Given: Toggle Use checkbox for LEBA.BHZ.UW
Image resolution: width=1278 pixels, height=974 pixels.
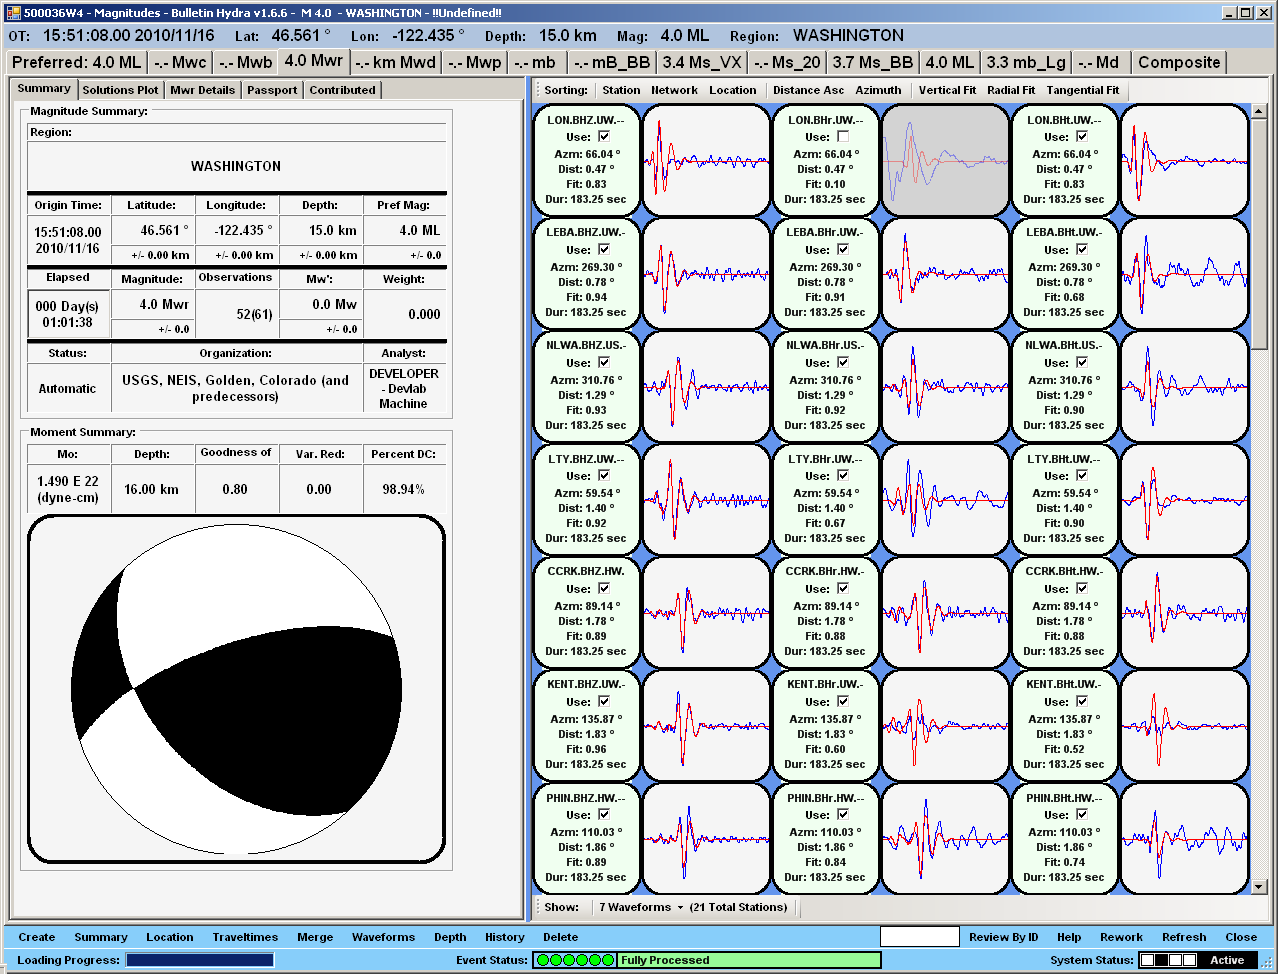Looking at the screenshot, I should pos(603,249).
